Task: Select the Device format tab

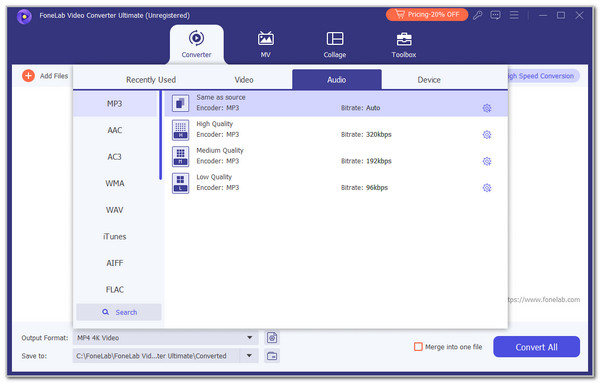Action: [x=429, y=80]
